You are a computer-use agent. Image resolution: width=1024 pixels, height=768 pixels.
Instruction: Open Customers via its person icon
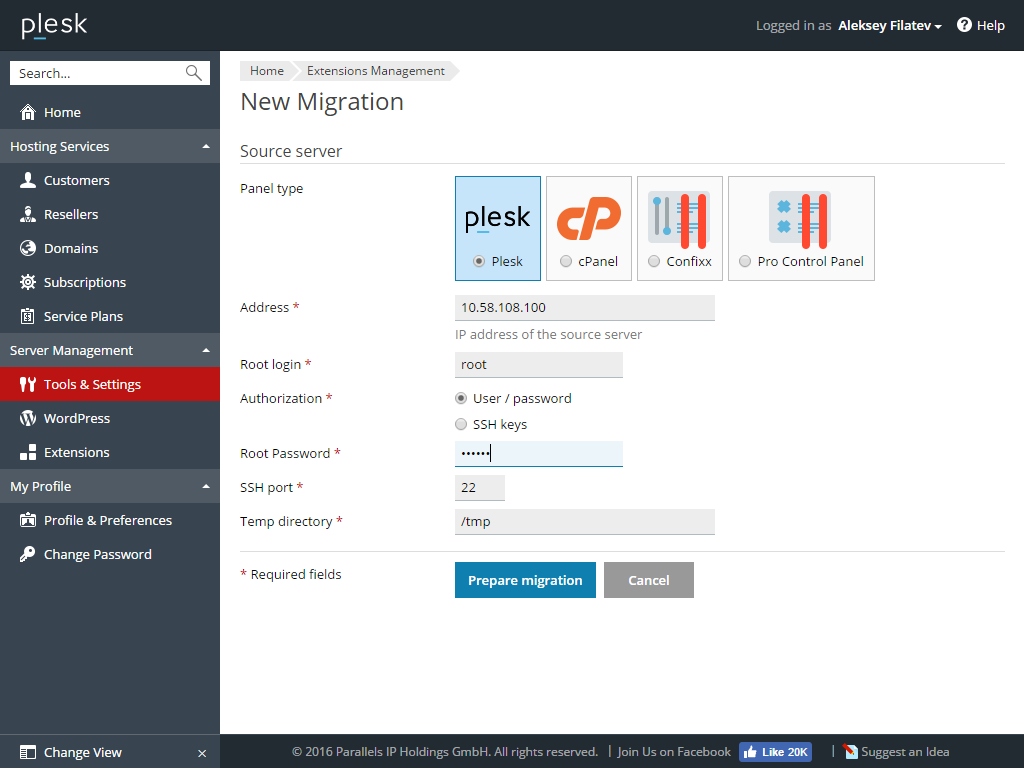pyautogui.click(x=28, y=180)
